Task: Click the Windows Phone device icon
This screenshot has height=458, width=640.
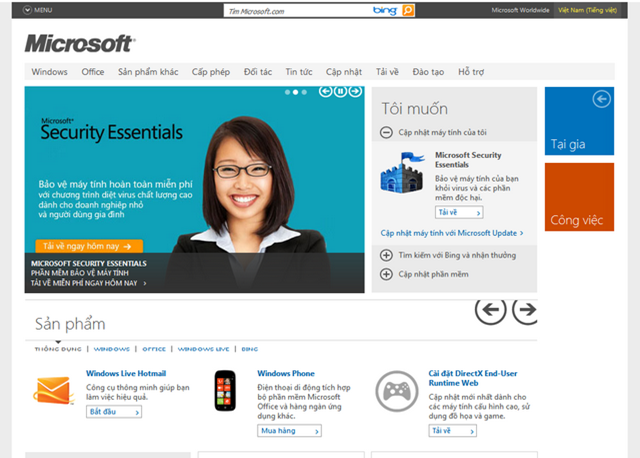Action: [225, 390]
